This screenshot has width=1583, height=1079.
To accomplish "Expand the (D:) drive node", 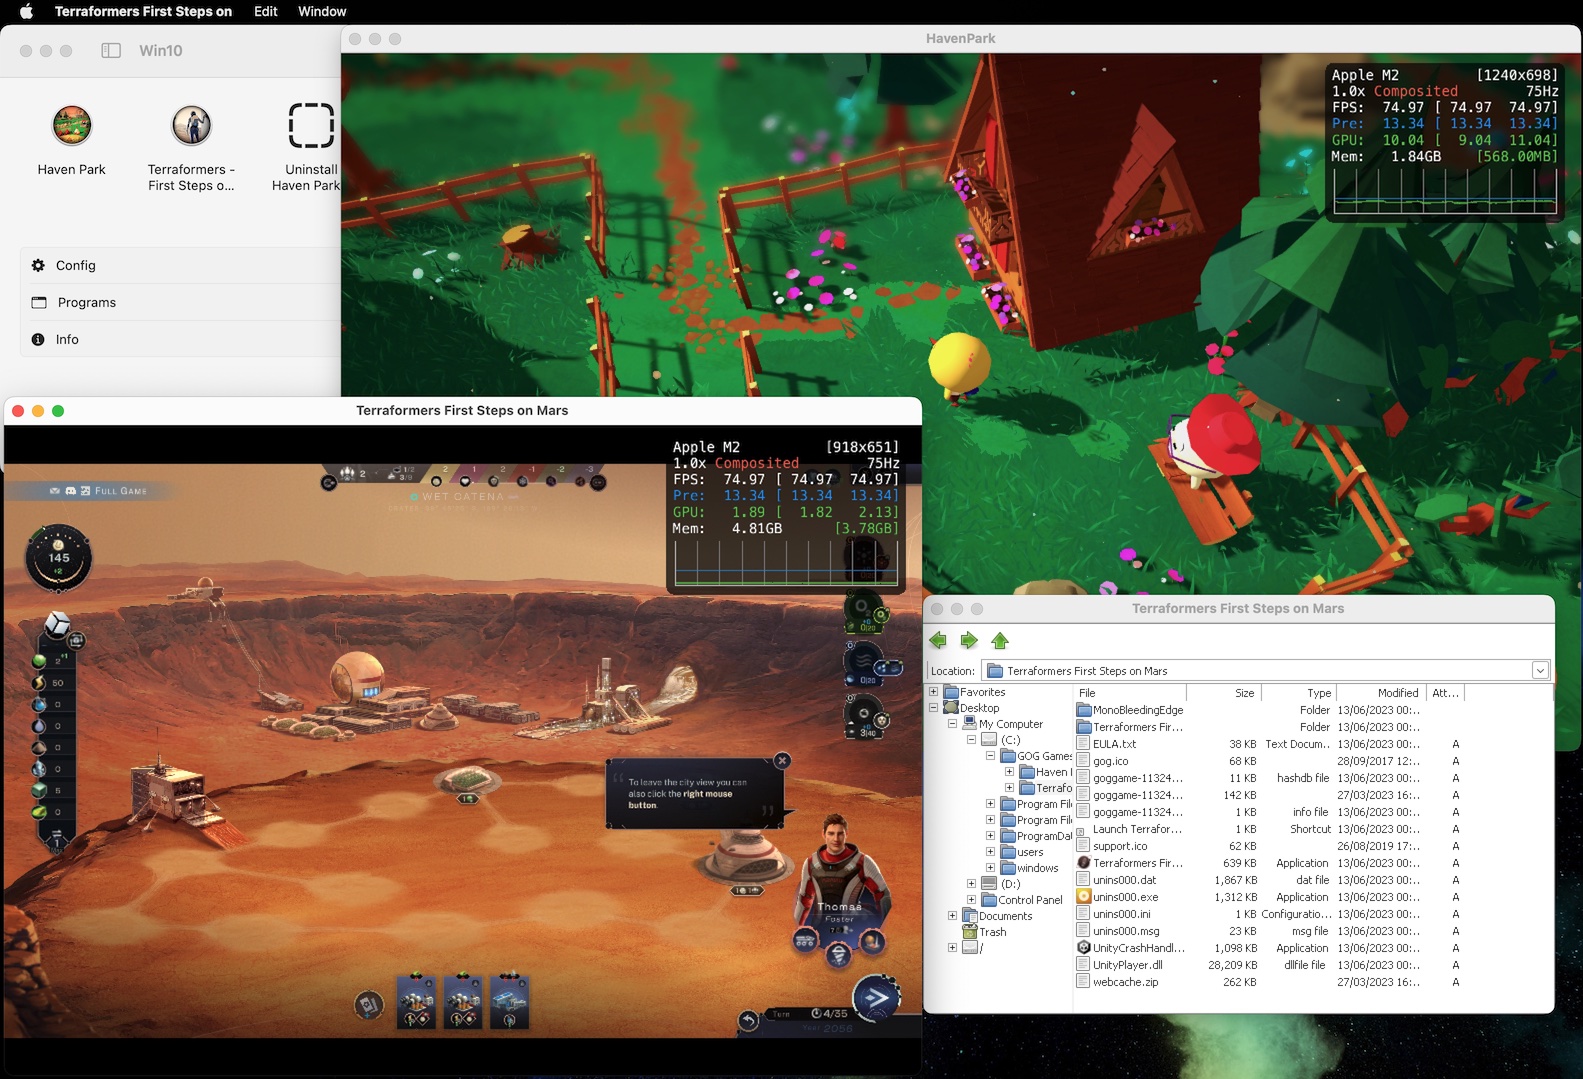I will click(971, 884).
